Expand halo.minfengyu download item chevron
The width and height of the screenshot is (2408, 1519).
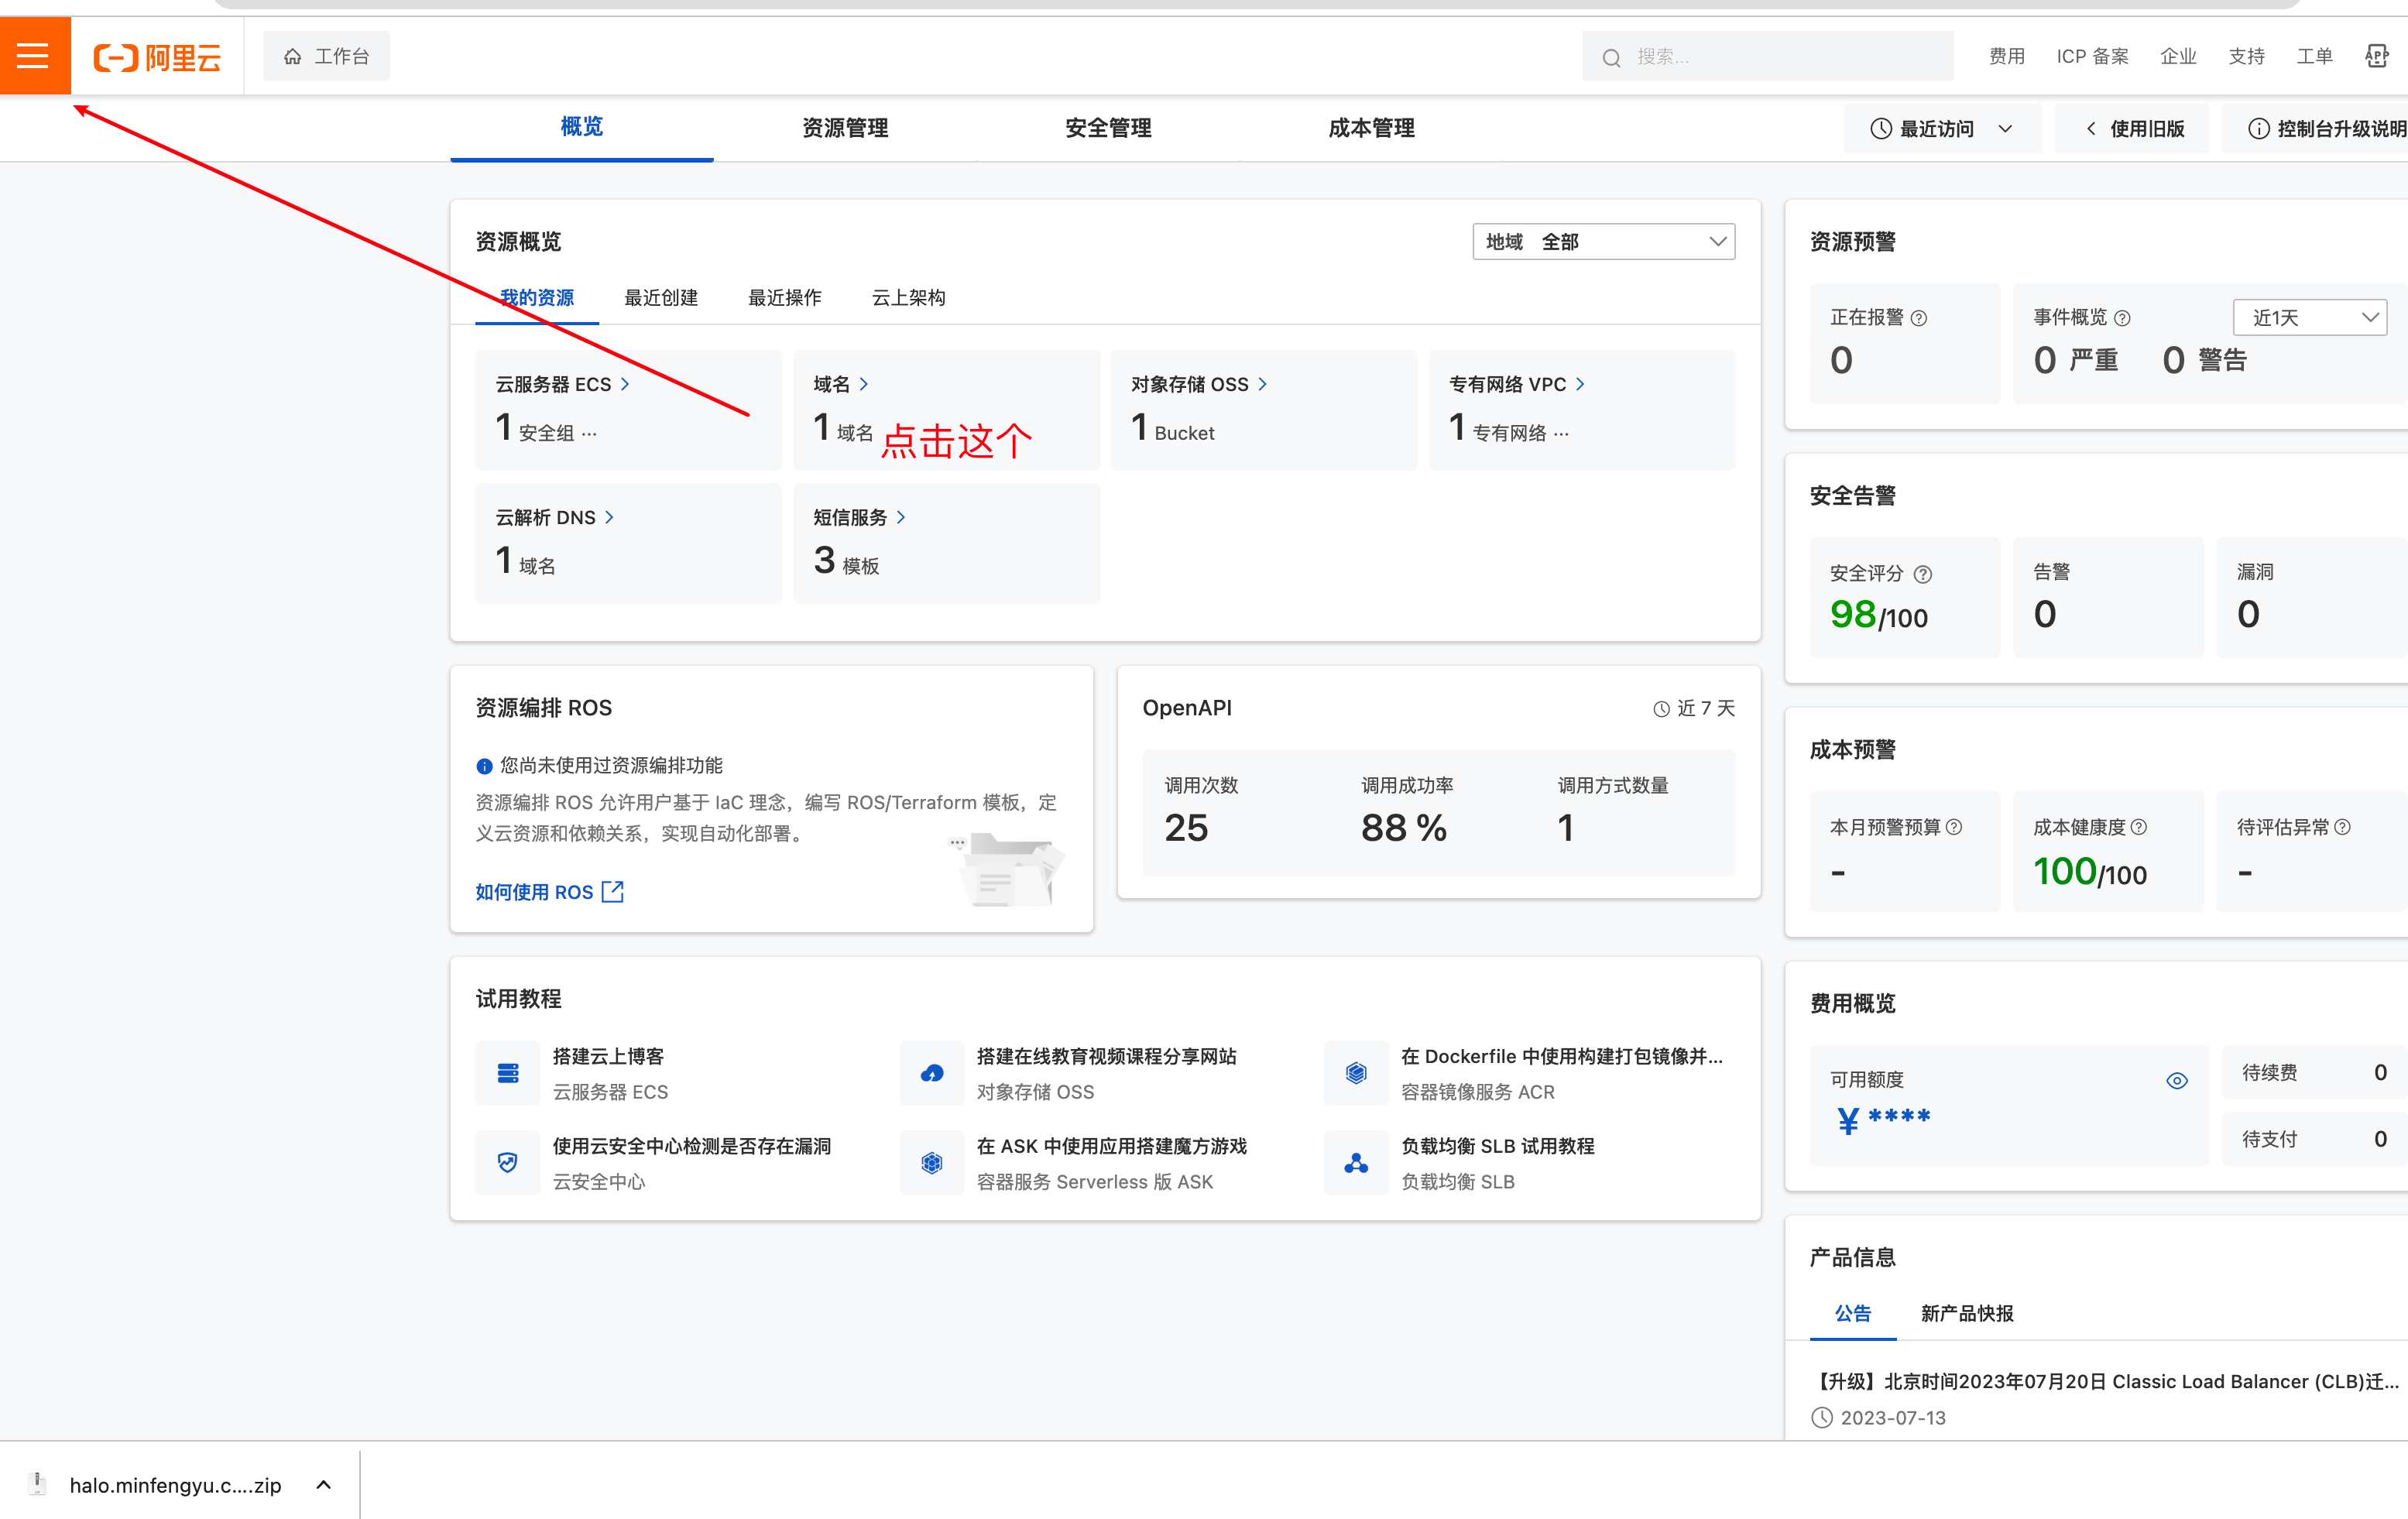[x=323, y=1485]
